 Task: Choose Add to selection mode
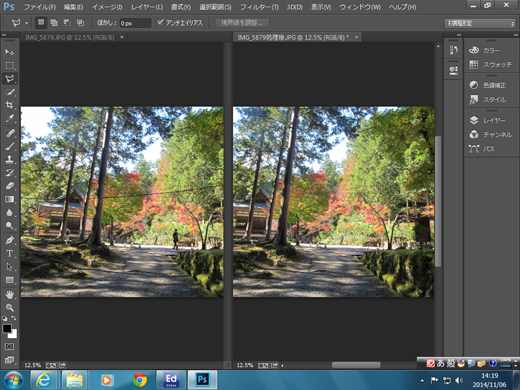54,23
